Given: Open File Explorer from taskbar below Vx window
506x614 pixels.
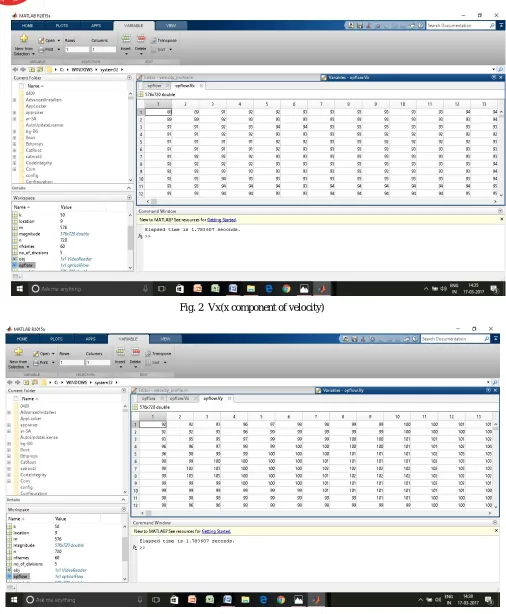Looking at the screenshot, I should pyautogui.click(x=251, y=289).
